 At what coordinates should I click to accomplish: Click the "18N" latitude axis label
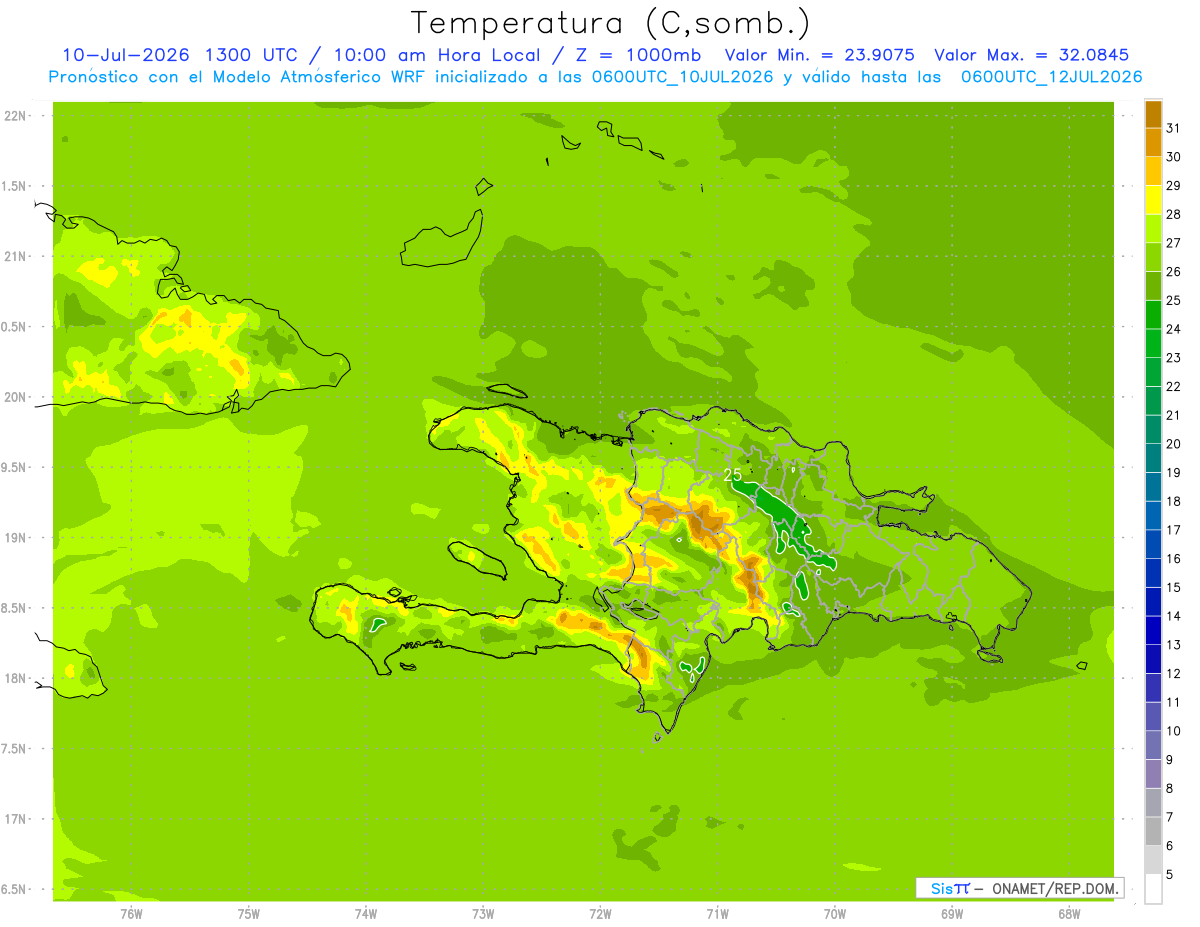(15, 679)
